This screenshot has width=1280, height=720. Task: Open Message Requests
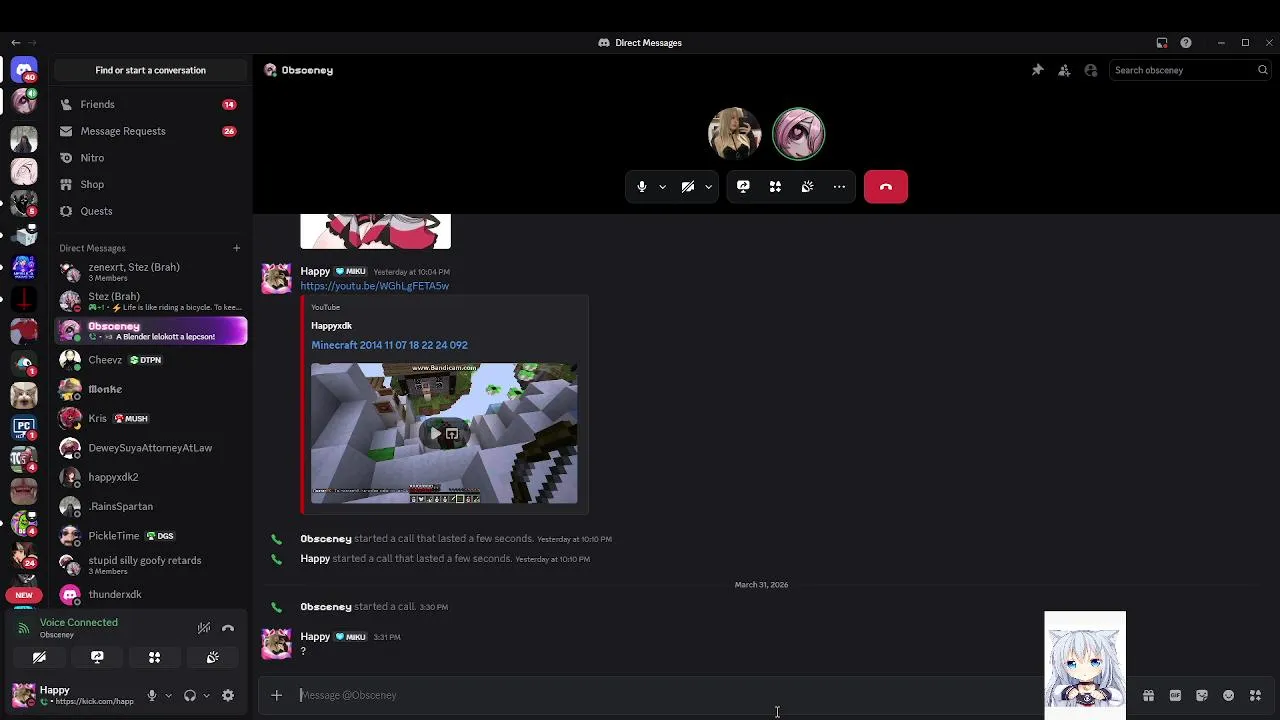point(150,131)
